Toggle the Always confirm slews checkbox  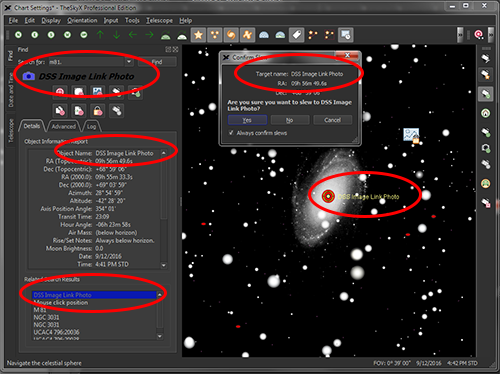tap(231, 133)
